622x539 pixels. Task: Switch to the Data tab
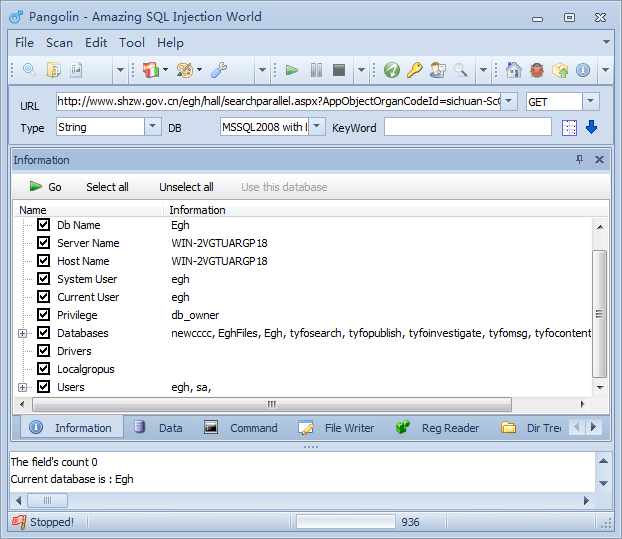click(x=158, y=428)
